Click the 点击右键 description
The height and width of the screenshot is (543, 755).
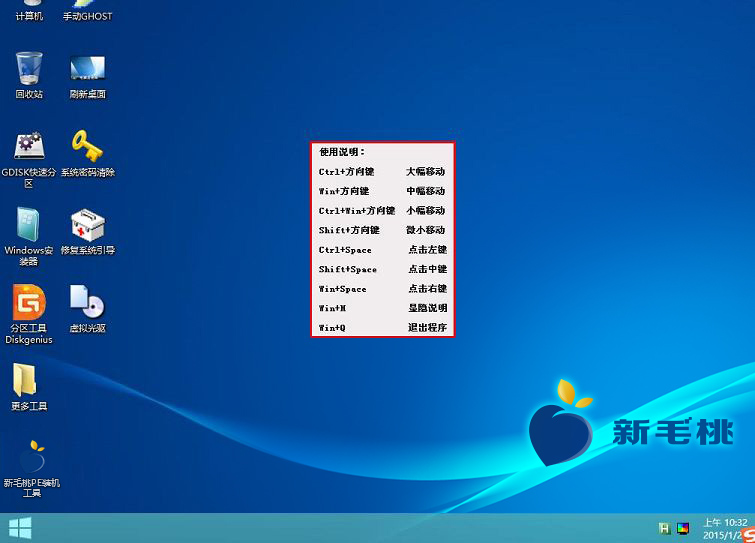(x=428, y=289)
